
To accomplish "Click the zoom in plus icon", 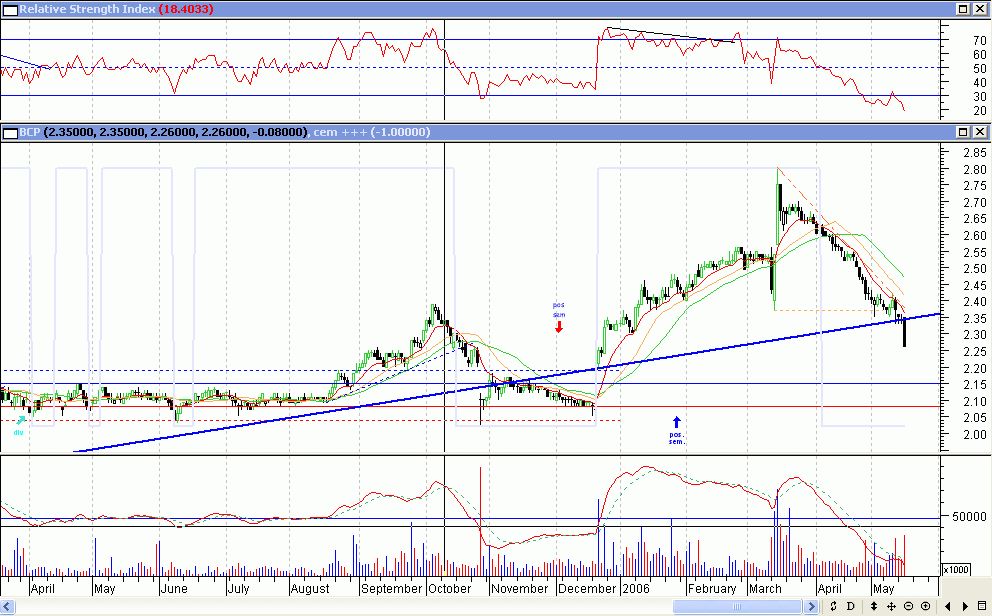I will (x=926, y=607).
